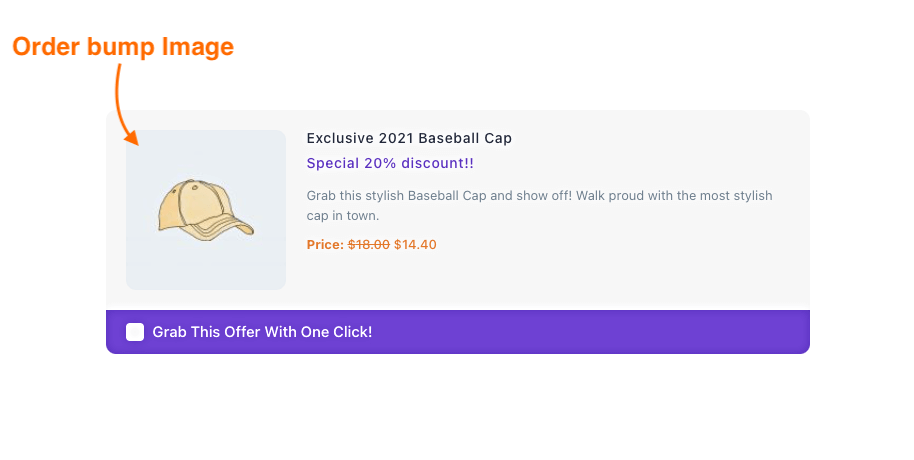Click the discounted $14.40 price

point(415,245)
